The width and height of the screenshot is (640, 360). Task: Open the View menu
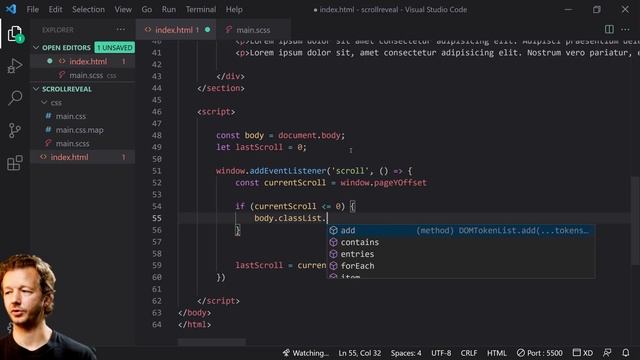[123, 9]
